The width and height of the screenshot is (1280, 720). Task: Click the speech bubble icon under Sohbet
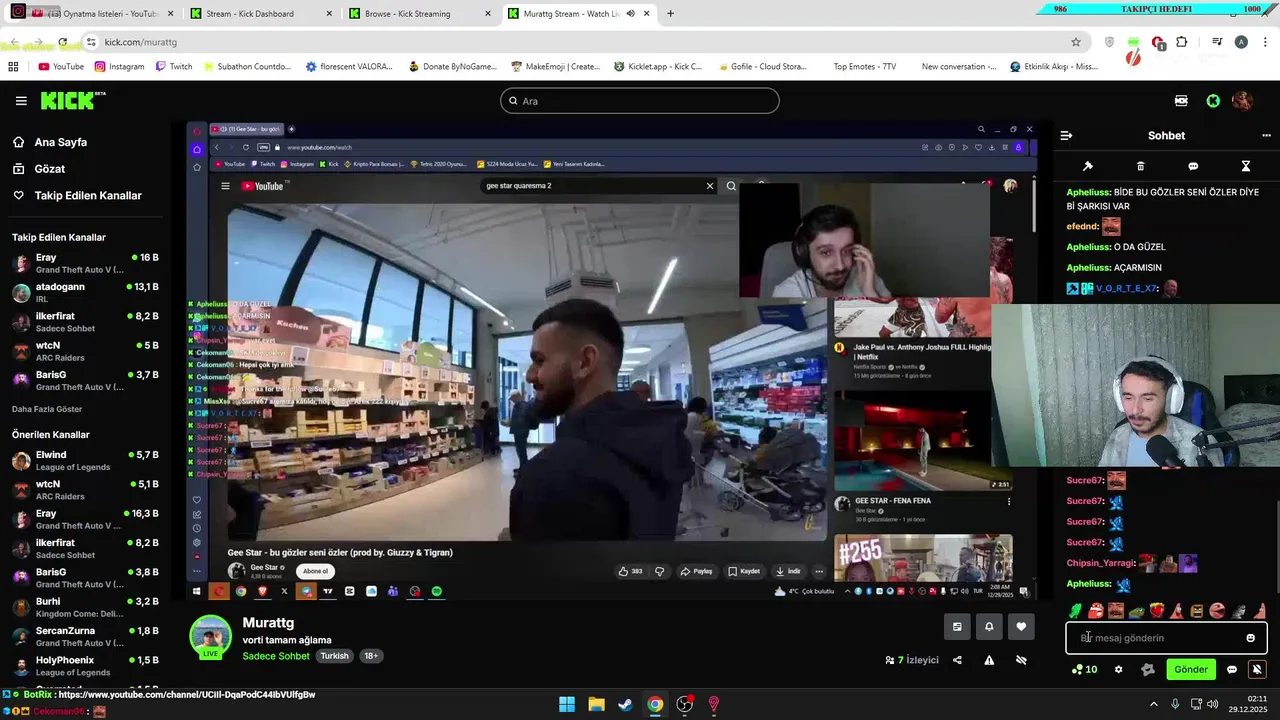tap(1193, 166)
